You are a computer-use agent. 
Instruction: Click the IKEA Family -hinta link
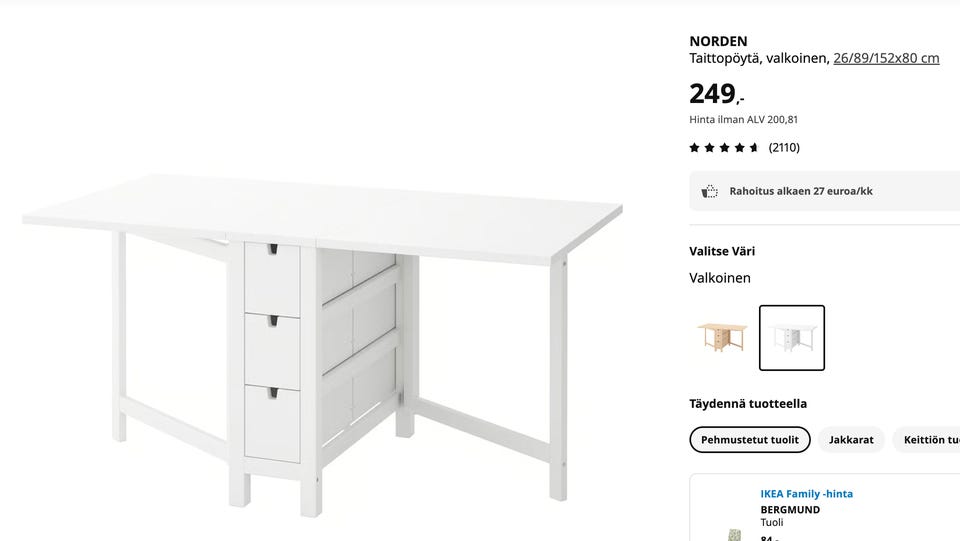pos(806,494)
